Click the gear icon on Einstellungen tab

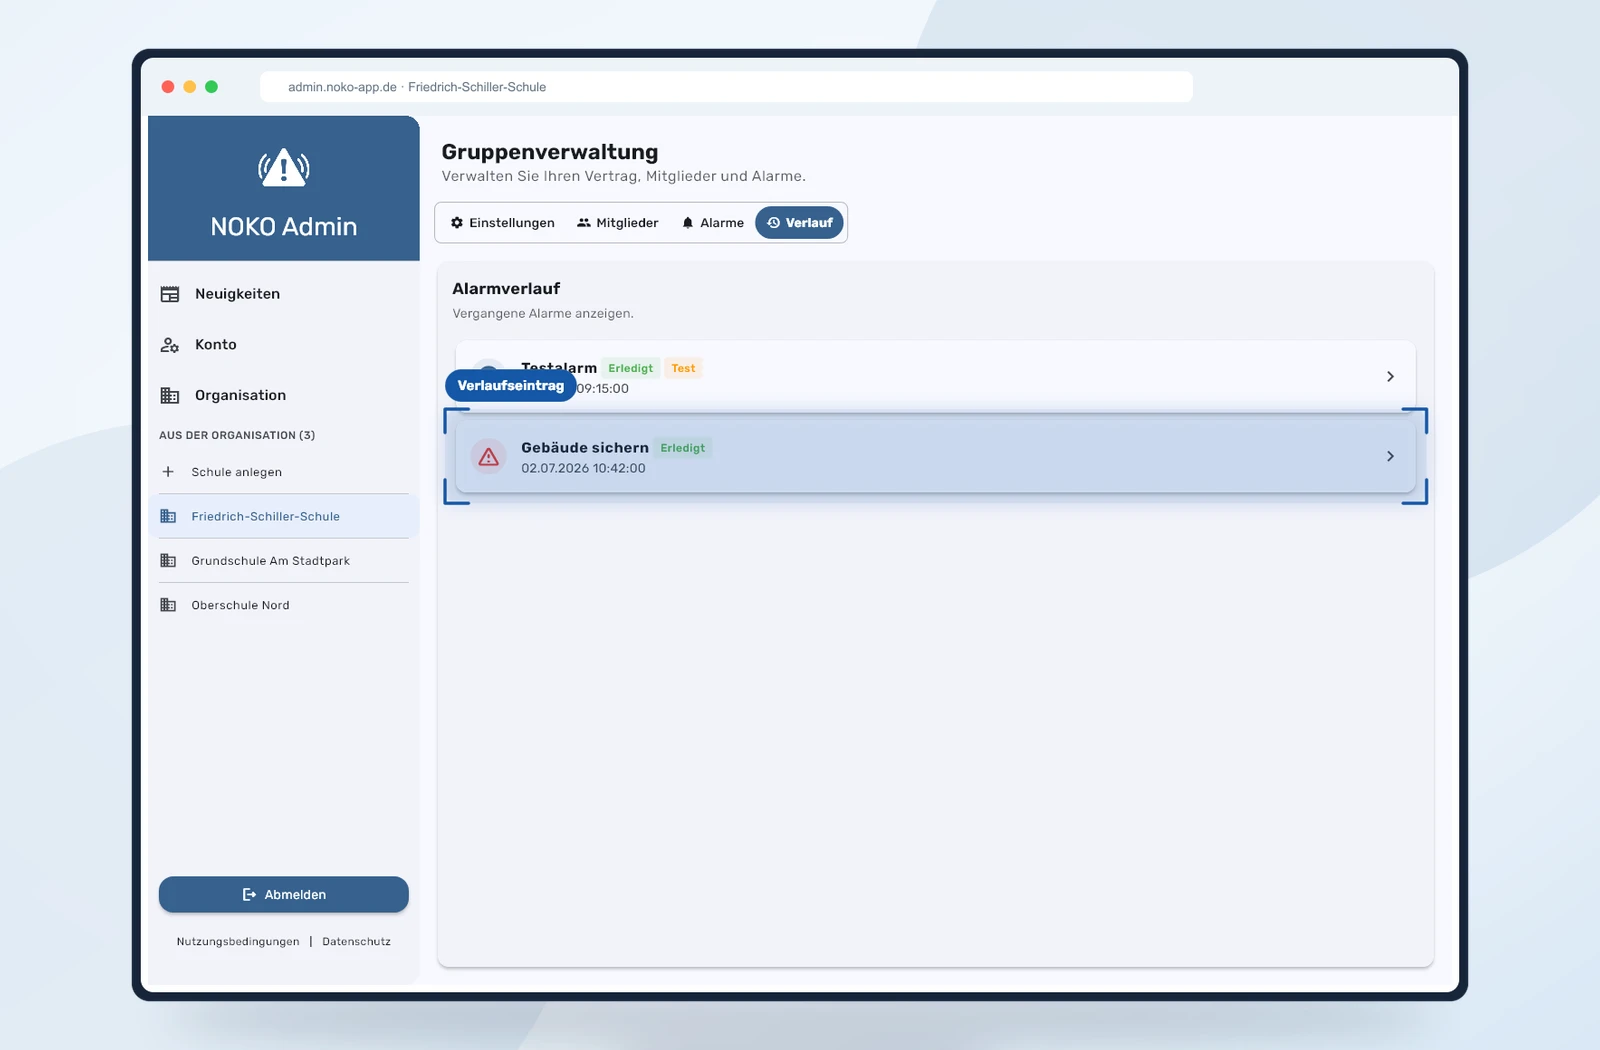point(457,223)
